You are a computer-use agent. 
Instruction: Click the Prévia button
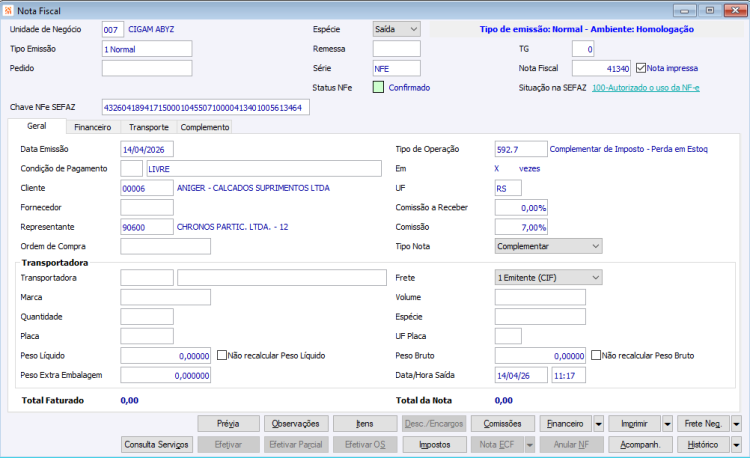pyautogui.click(x=228, y=424)
